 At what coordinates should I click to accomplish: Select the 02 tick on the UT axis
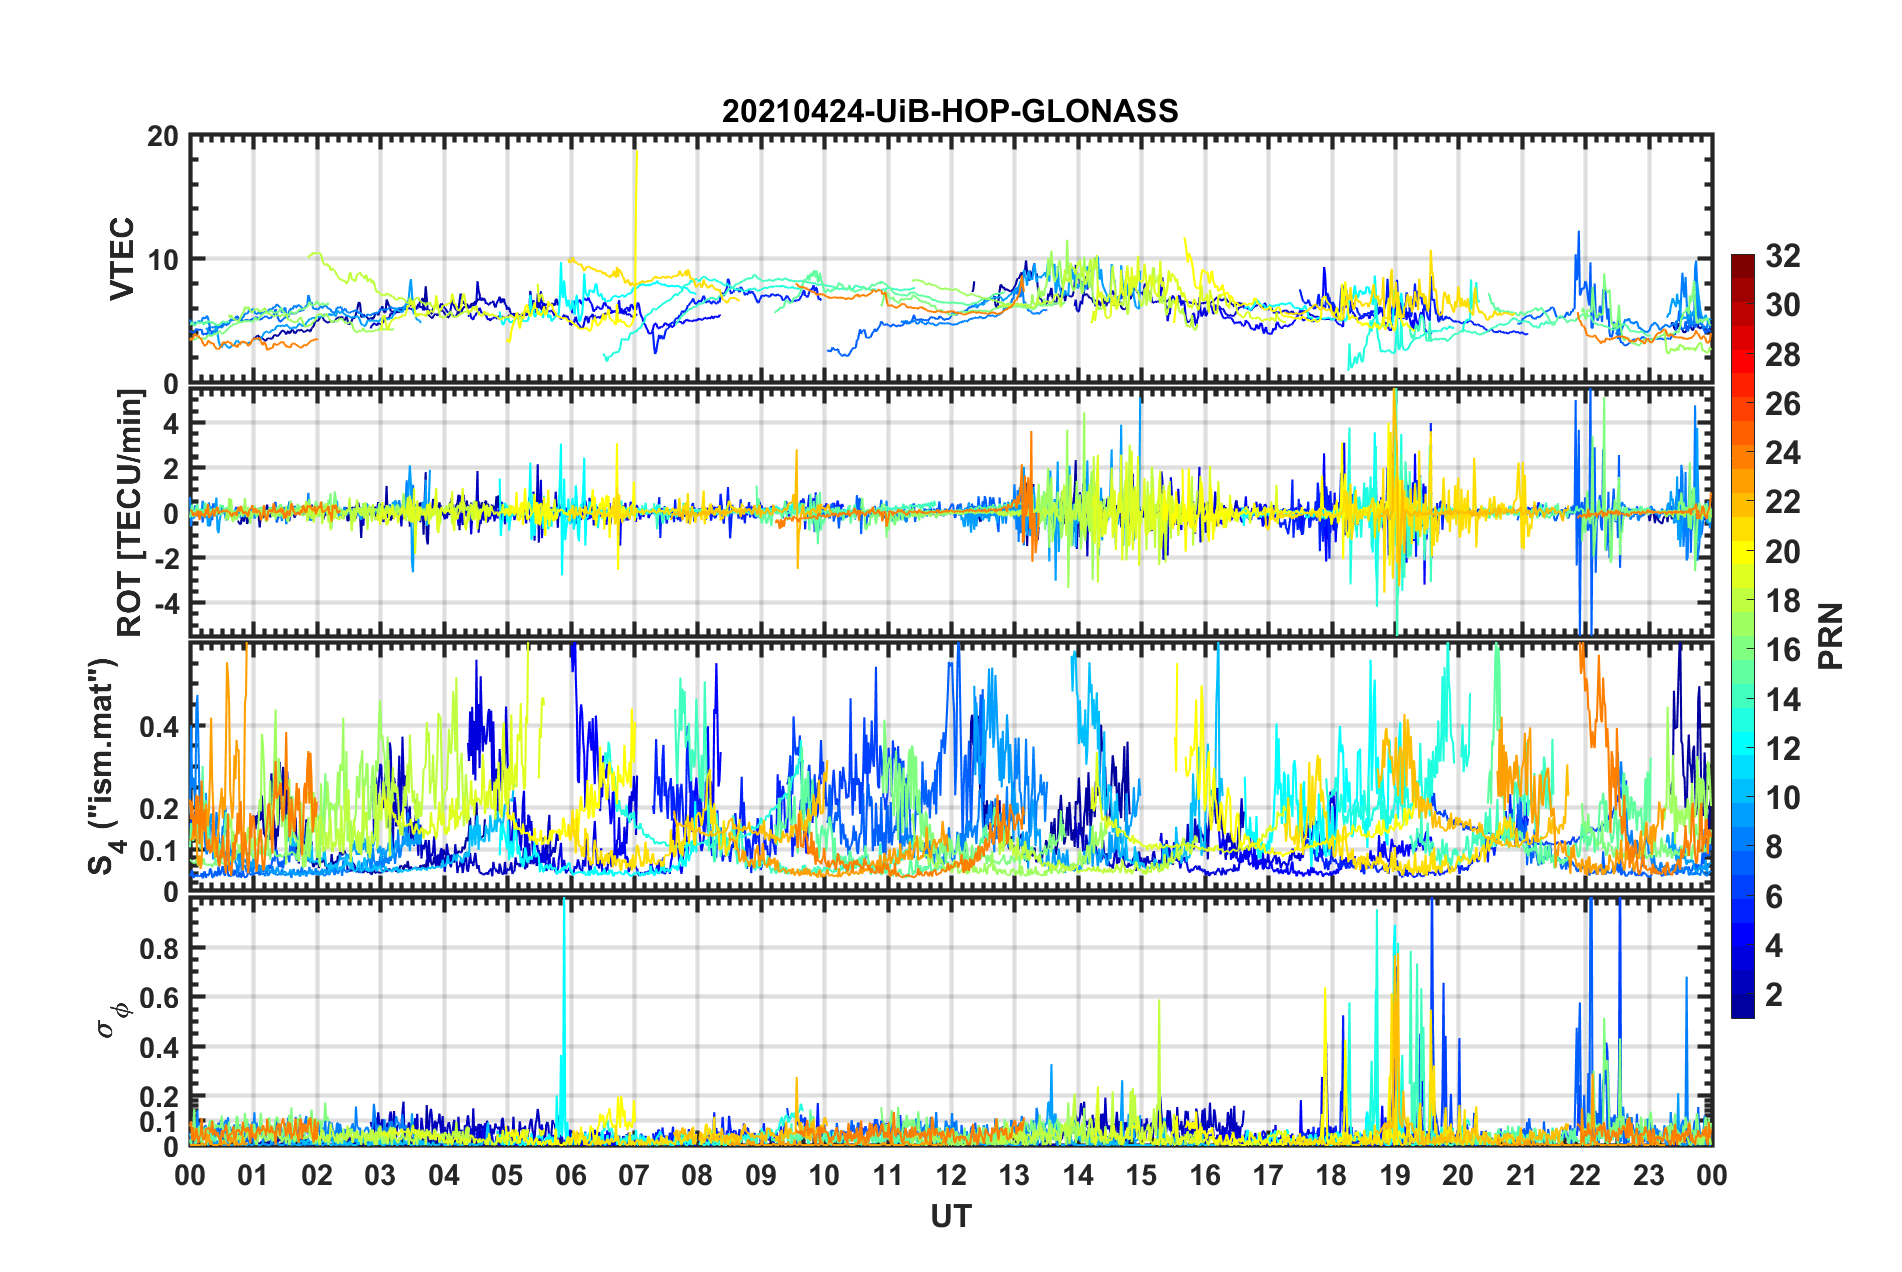tap(317, 1175)
